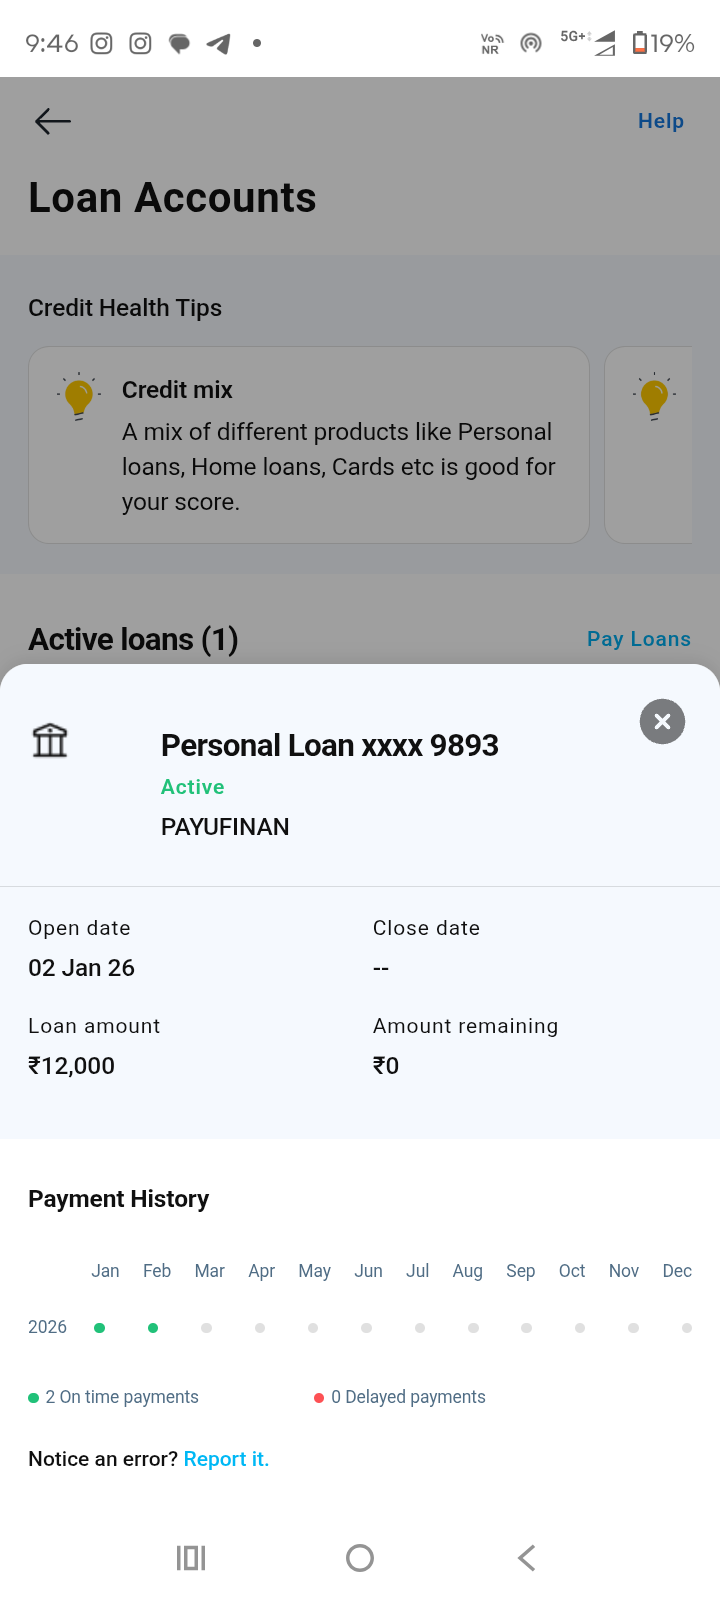720x1600 pixels.
Task: Tap the Active loans (1) heading
Action: [133, 639]
